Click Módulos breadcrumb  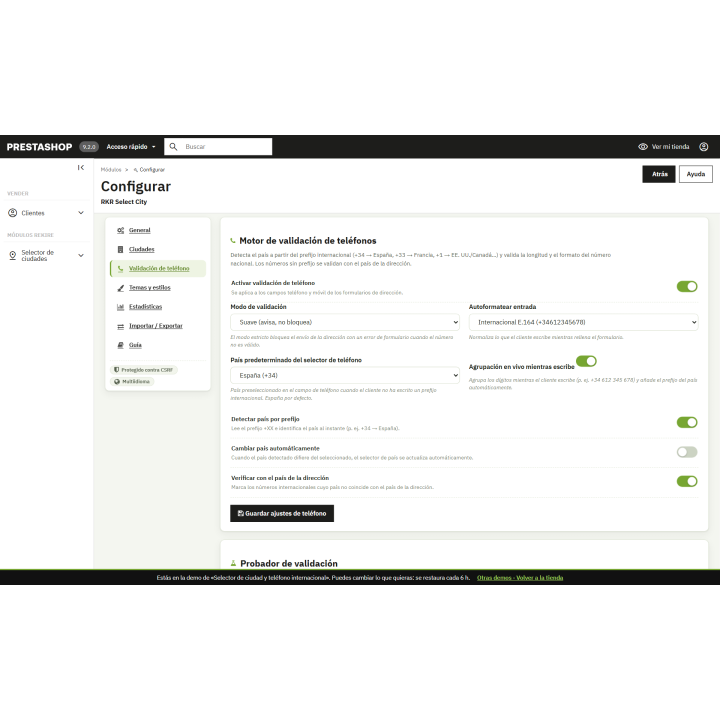[x=111, y=169]
